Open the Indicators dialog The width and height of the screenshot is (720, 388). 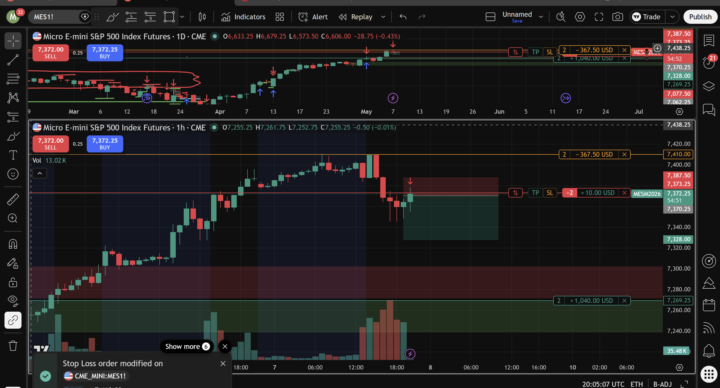243,17
